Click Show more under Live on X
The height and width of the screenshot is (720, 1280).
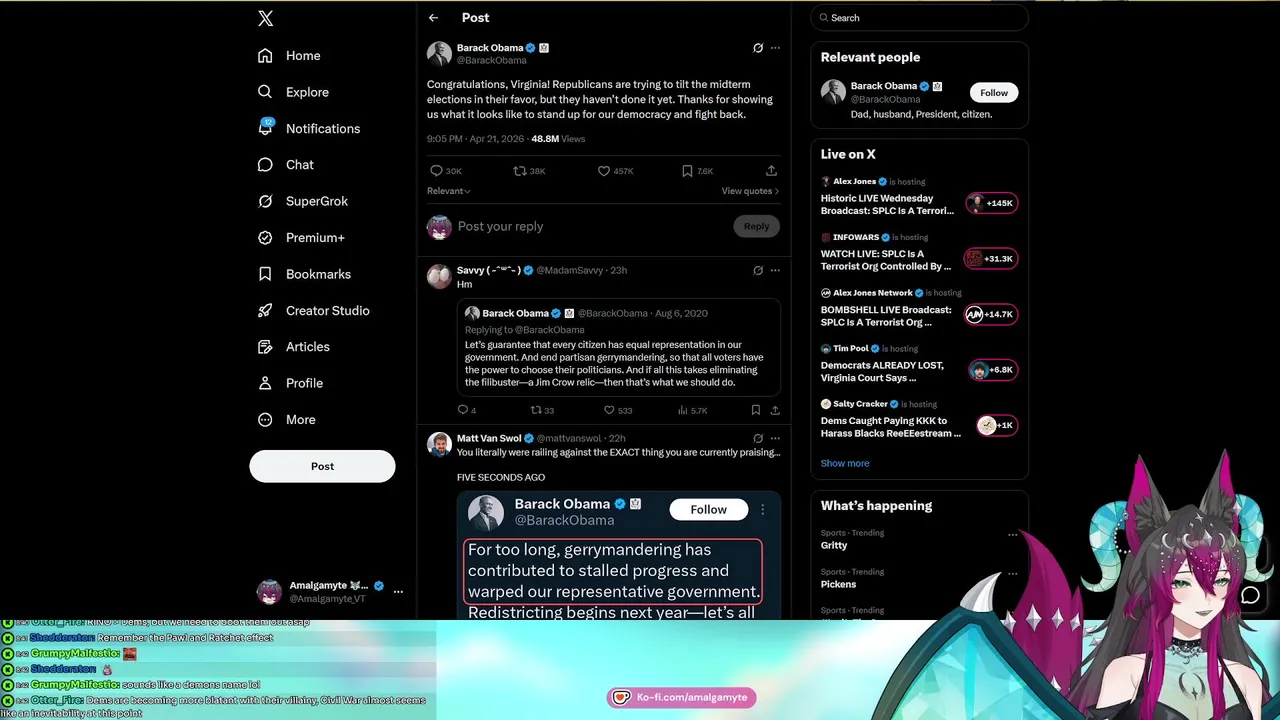pos(845,463)
